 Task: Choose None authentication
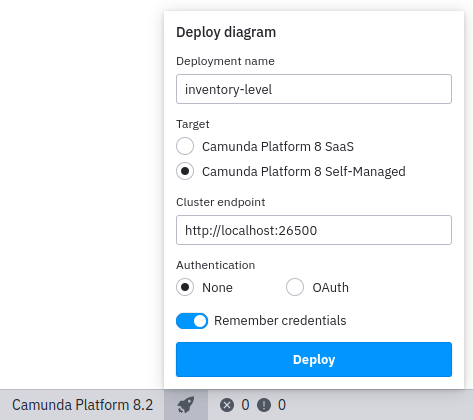click(185, 287)
